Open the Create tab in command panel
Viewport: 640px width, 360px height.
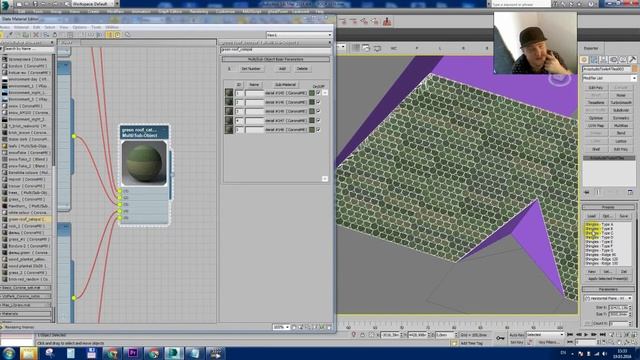point(585,60)
